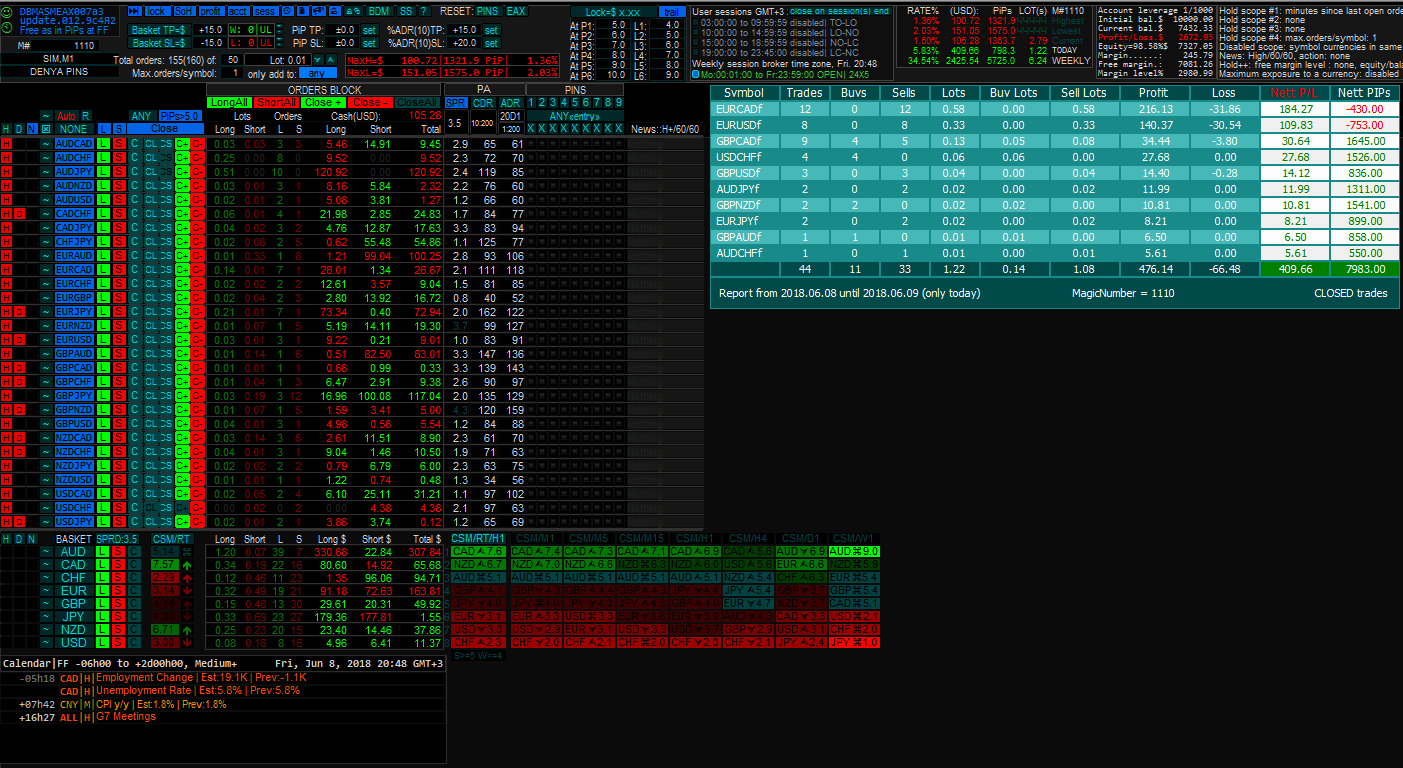Click the green up arrow in NZD basket row
The width and height of the screenshot is (1403, 768).
click(x=187, y=630)
